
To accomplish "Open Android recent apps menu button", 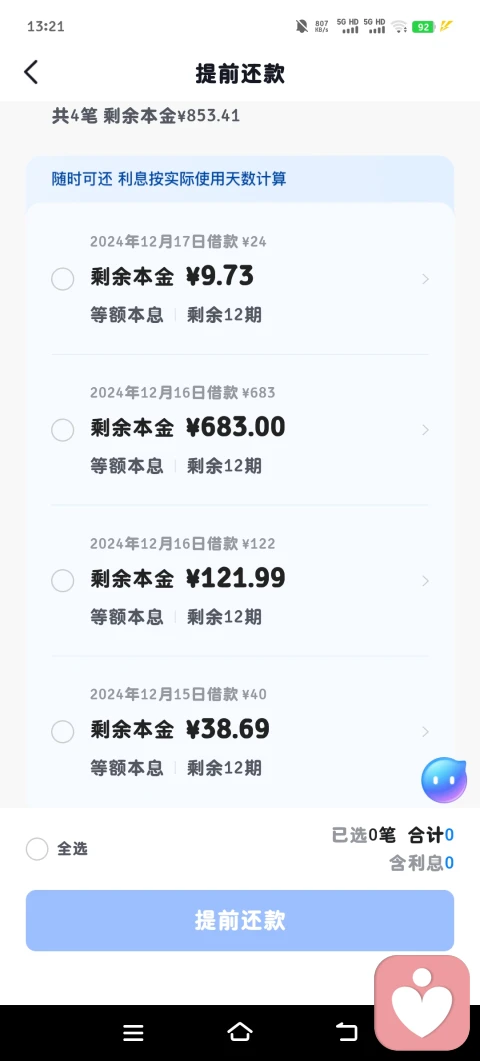I will (x=133, y=1032).
